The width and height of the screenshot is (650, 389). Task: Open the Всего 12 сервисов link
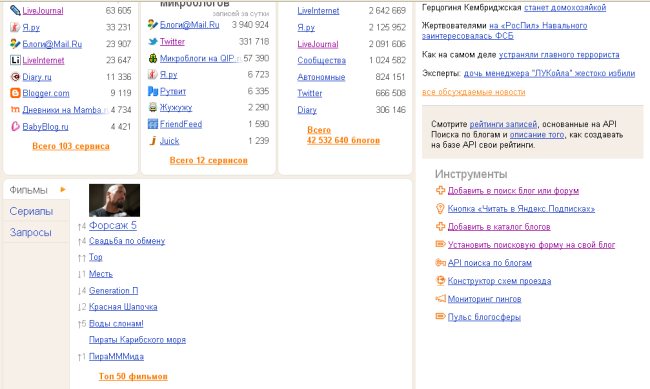(209, 160)
